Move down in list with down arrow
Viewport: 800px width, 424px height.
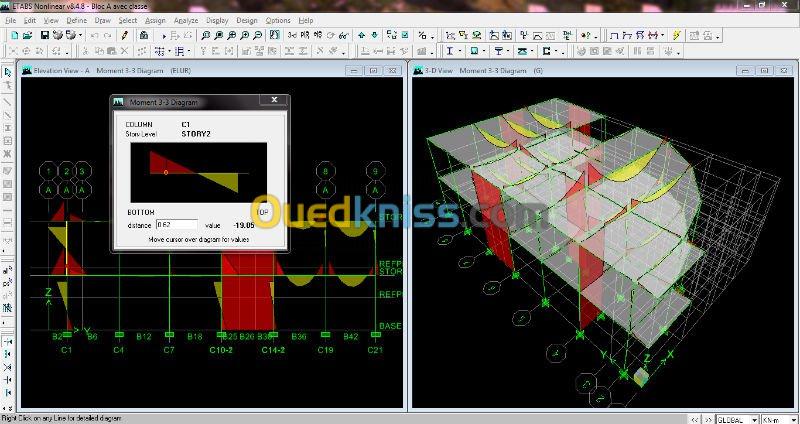[x=374, y=35]
